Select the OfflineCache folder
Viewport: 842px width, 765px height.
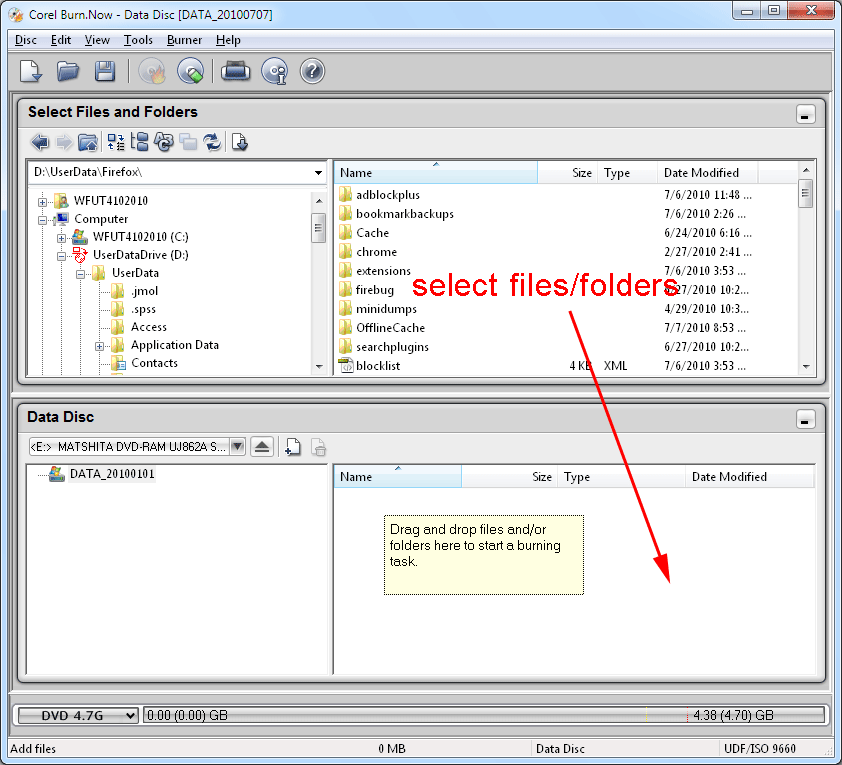390,327
